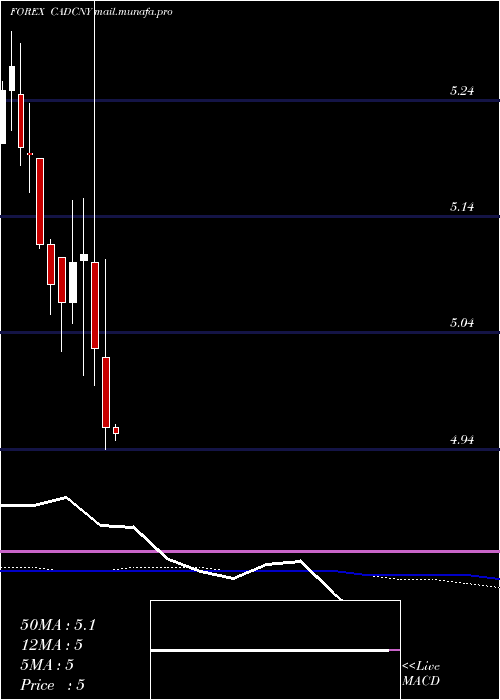This screenshot has width=500, height=700.
Task: Click the Live MACD indicator box
Action: 275,650
